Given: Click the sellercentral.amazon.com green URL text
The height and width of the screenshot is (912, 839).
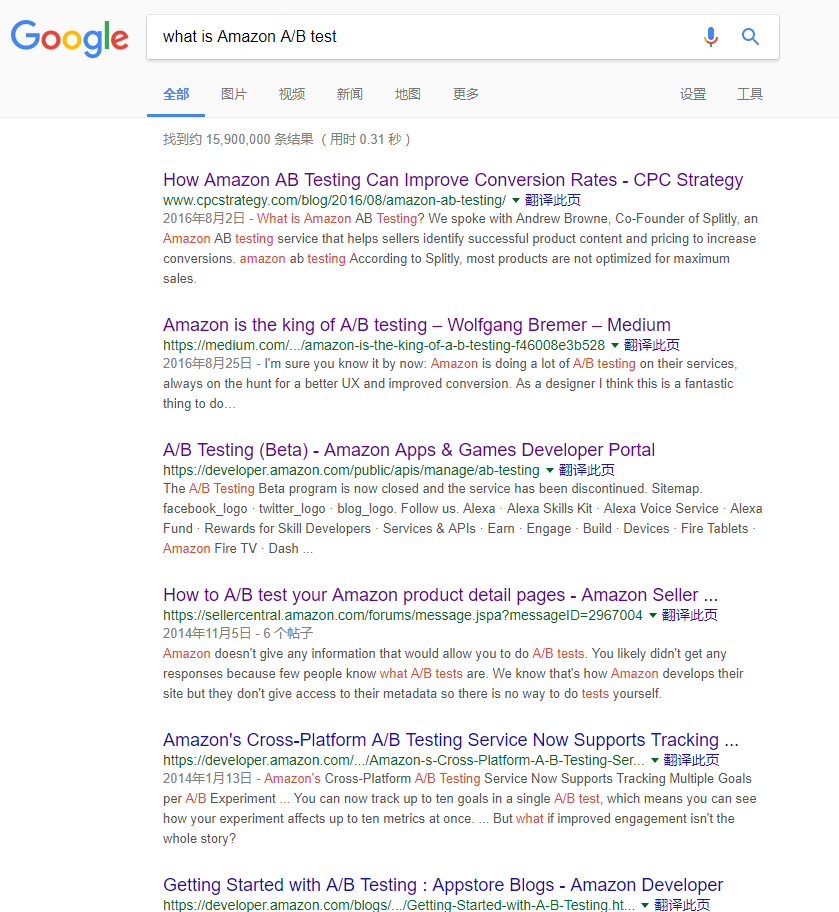Looking at the screenshot, I should [403, 615].
